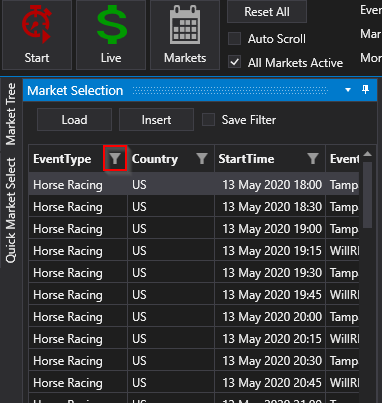Click the Load button
The image size is (382, 403).
[74, 120]
